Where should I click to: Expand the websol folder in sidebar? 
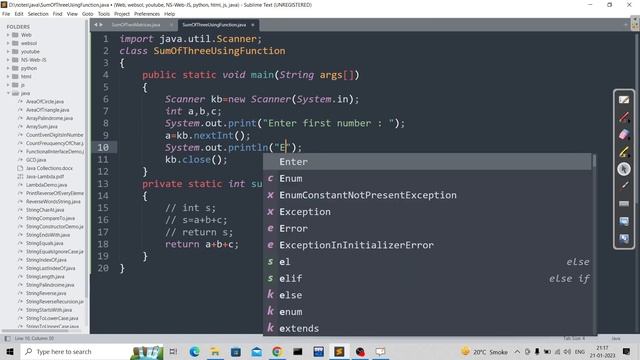[x=8, y=43]
